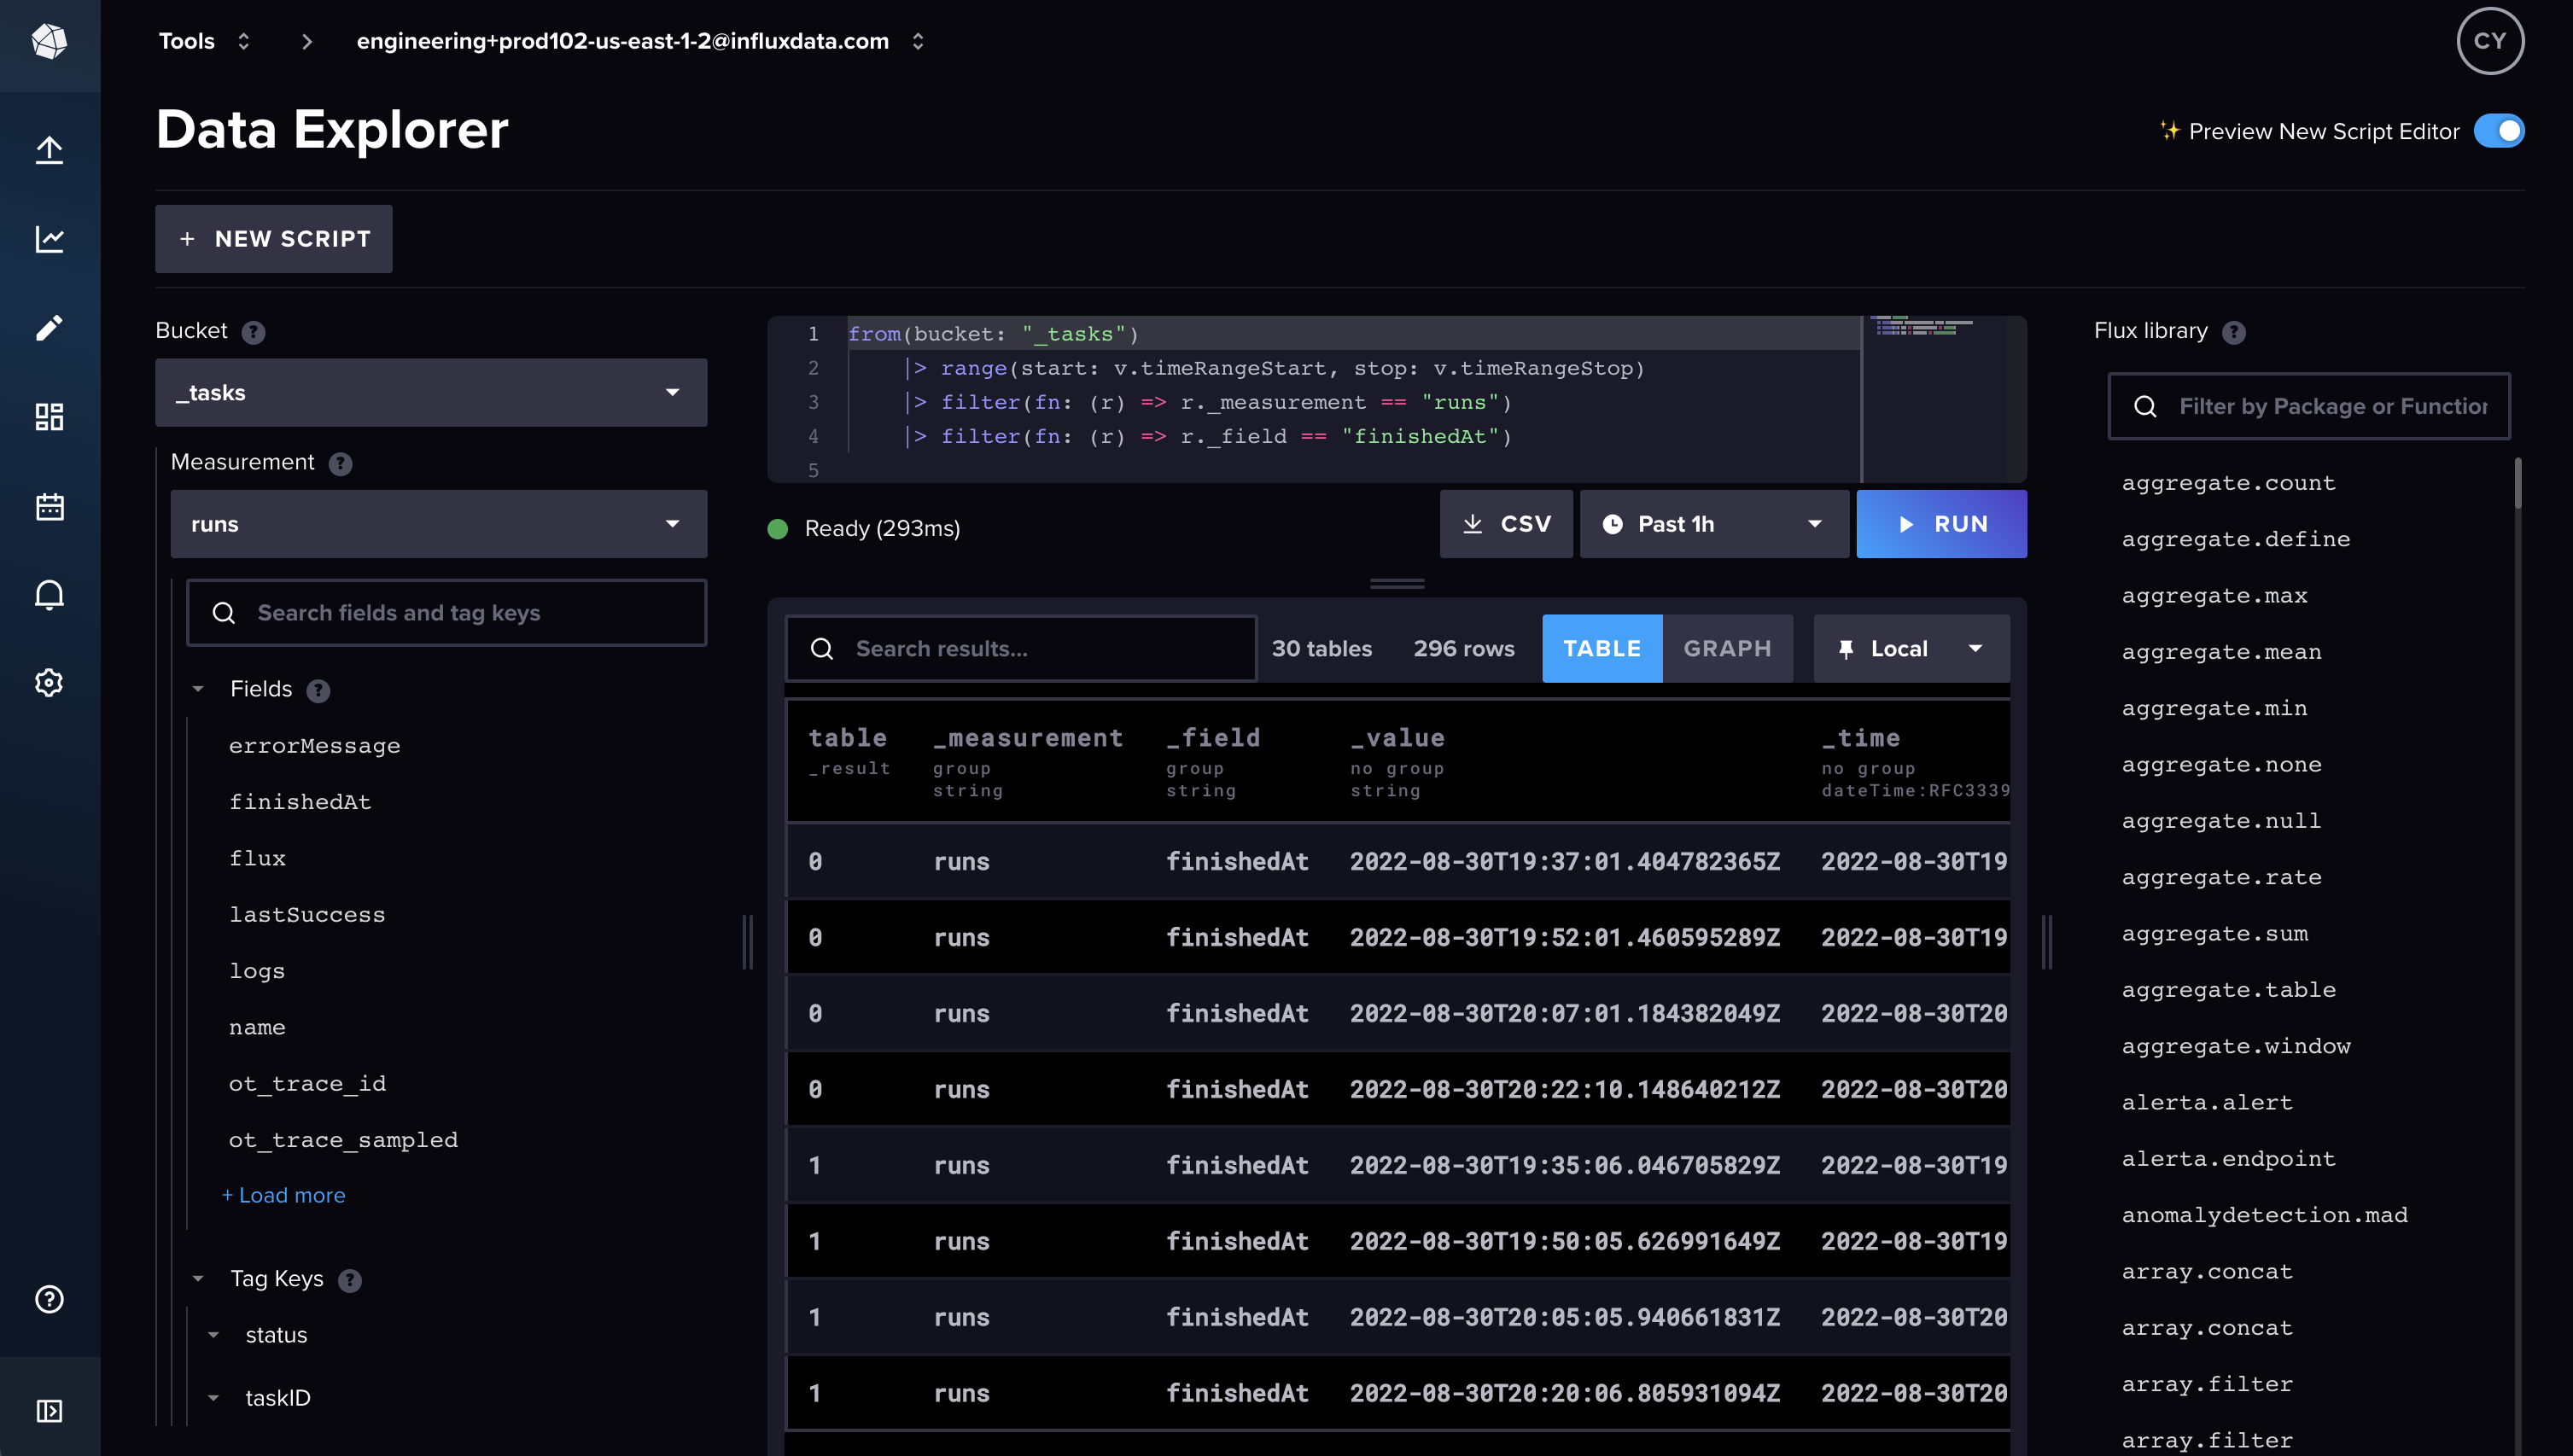This screenshot has height=1456, width=2573.
Task: Open Settings with the gear icon
Action: point(49,683)
